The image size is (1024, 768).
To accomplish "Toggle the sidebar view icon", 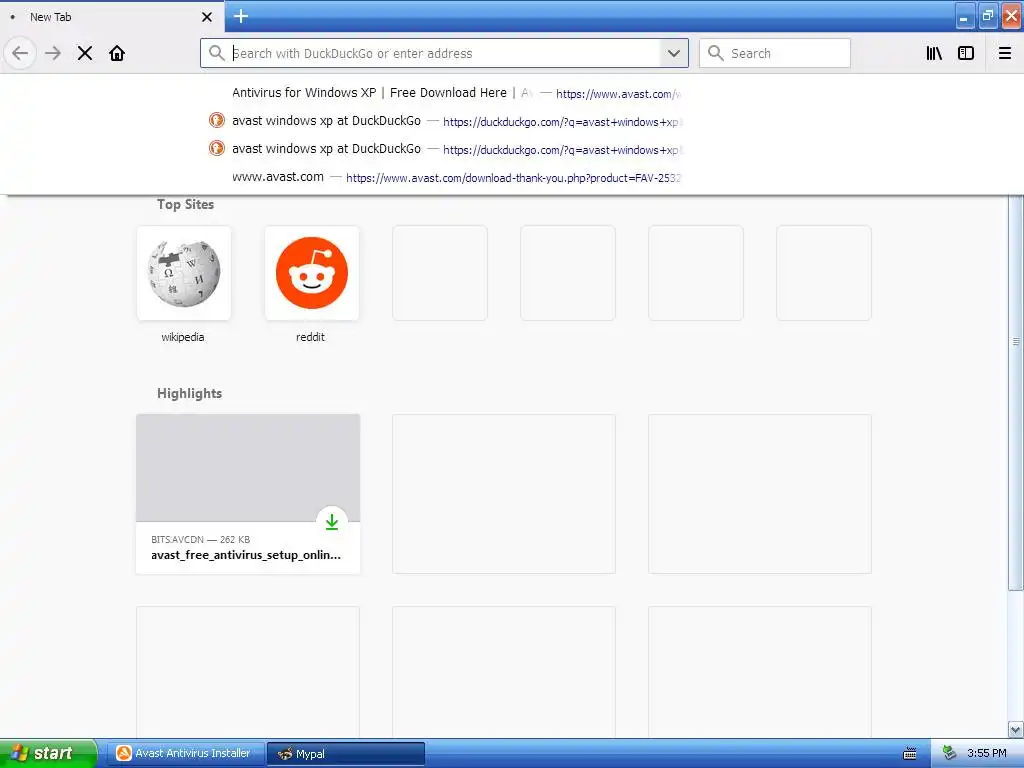I will [966, 53].
